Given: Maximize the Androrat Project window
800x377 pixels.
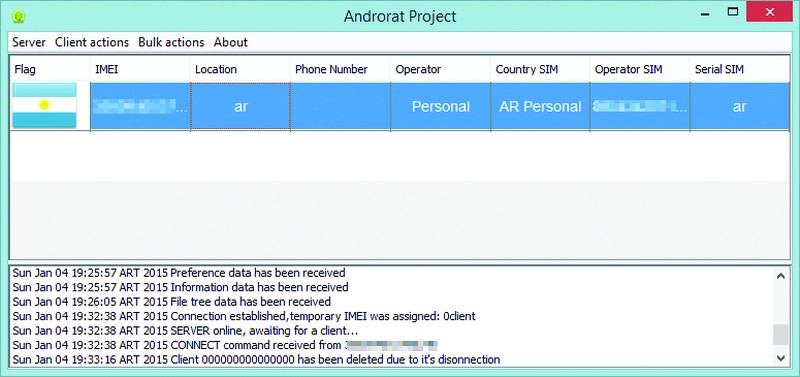Looking at the screenshot, I should coord(733,12).
